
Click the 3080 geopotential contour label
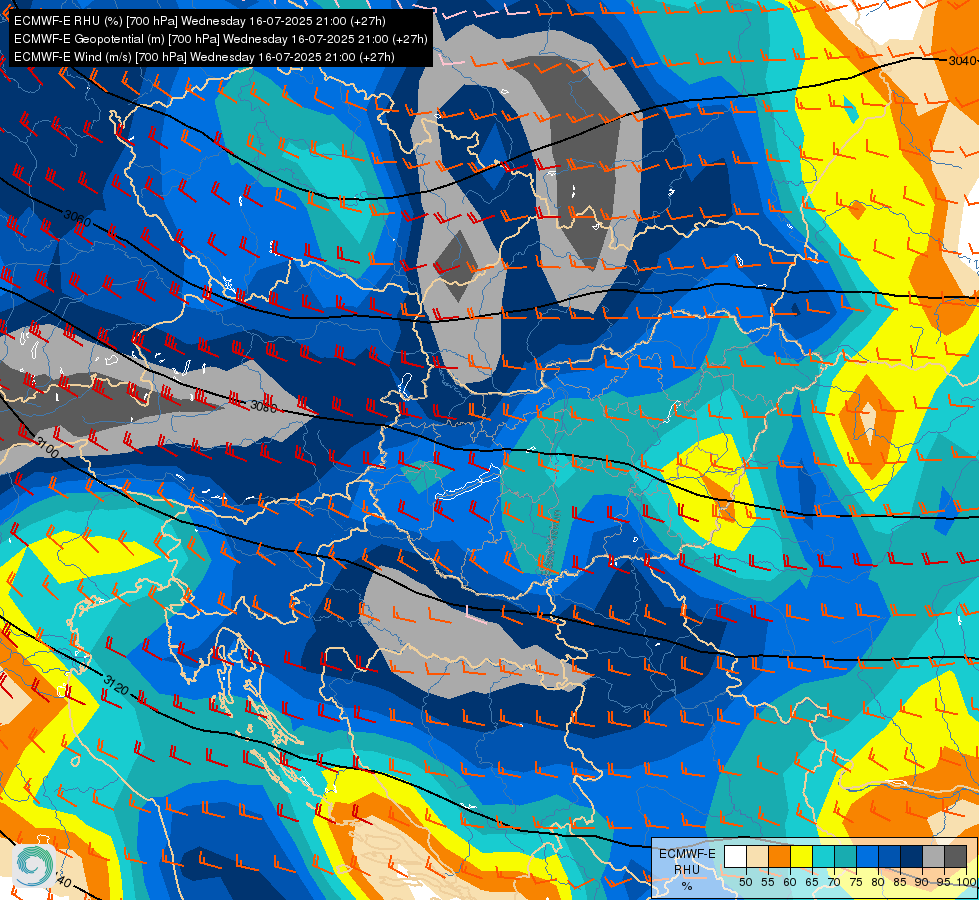coord(263,407)
